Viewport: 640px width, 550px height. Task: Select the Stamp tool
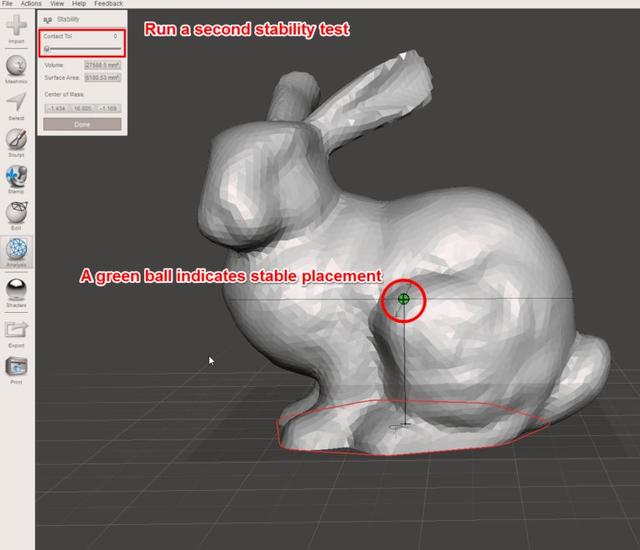pyautogui.click(x=16, y=176)
